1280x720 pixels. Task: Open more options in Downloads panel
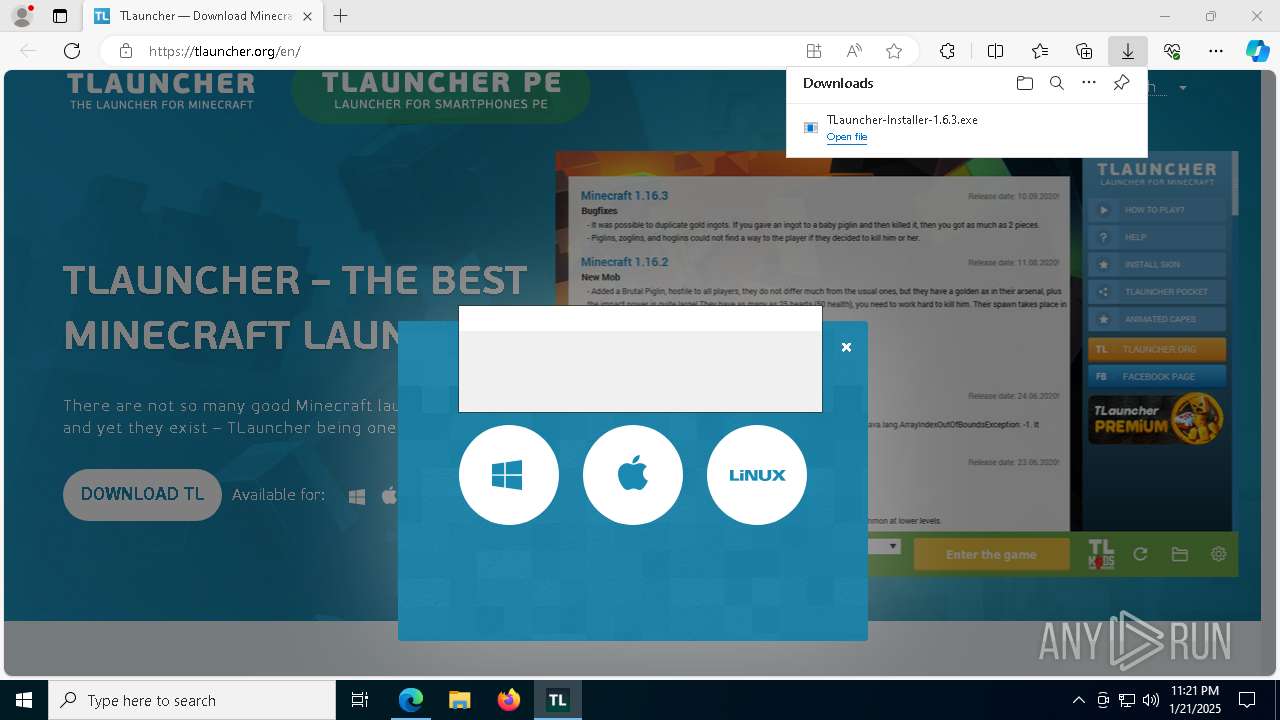coord(1089,83)
